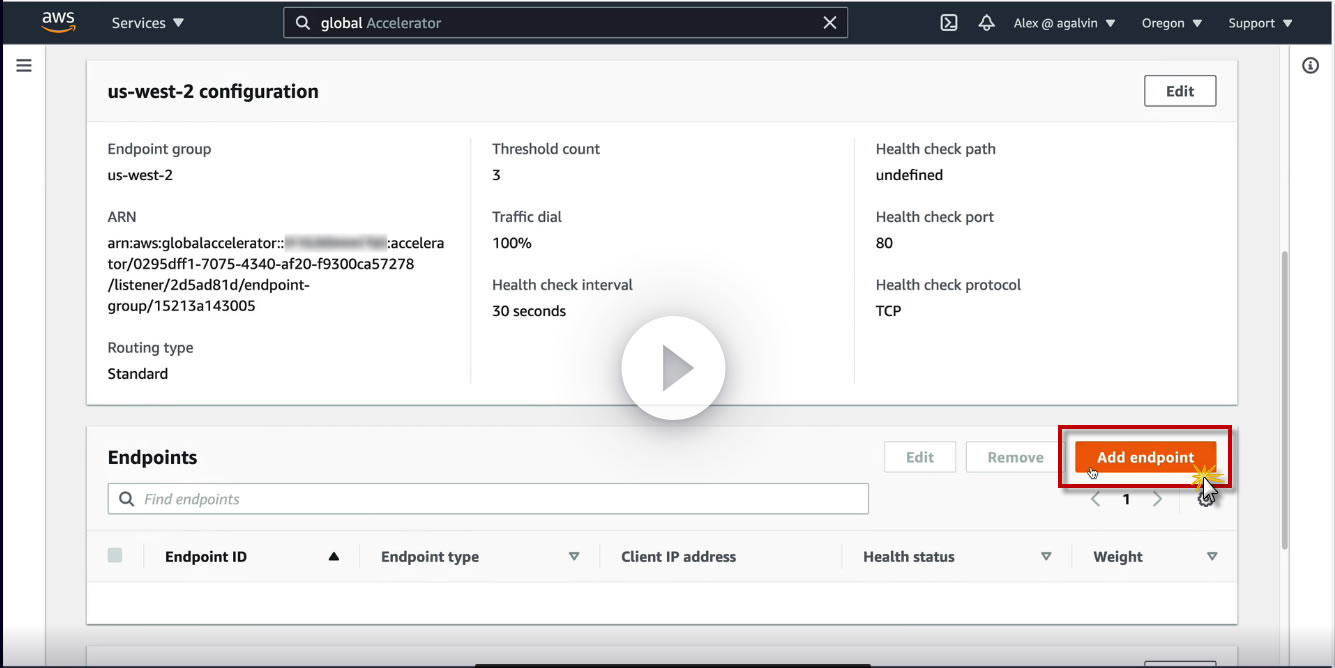
Task: Open the hamburger side navigation menu
Action: 24,66
